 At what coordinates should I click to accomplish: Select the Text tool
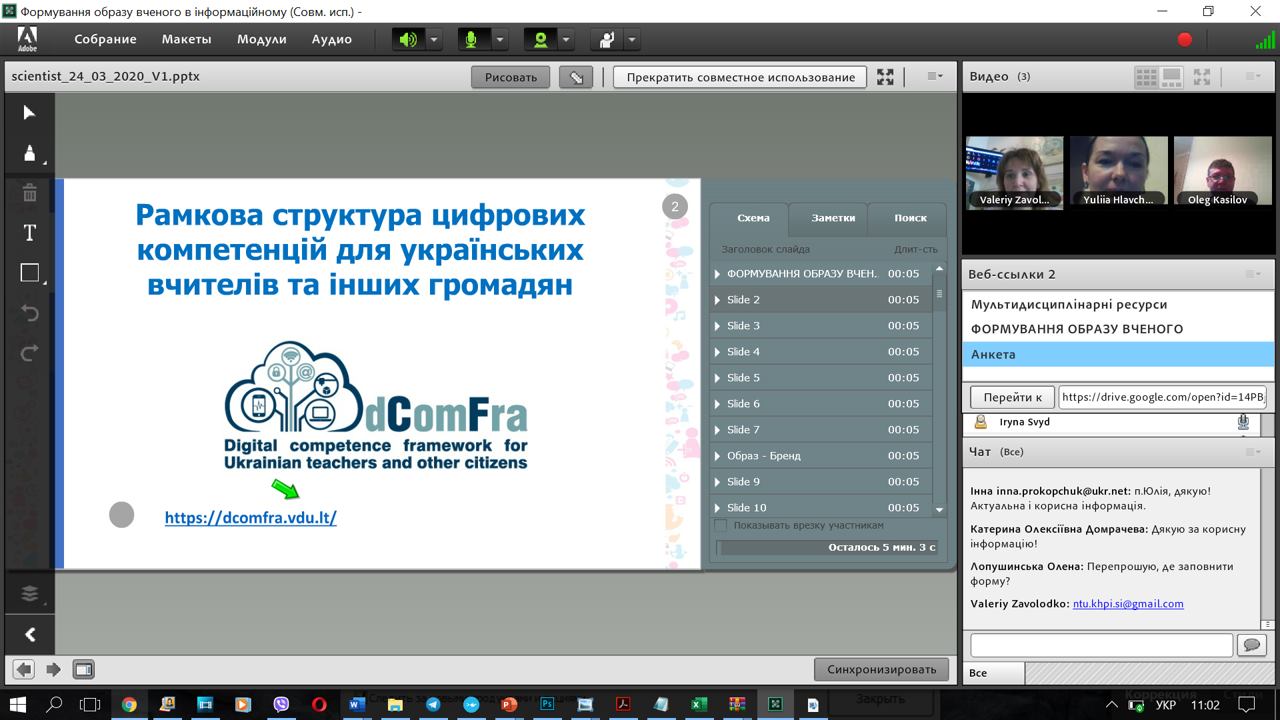click(29, 233)
